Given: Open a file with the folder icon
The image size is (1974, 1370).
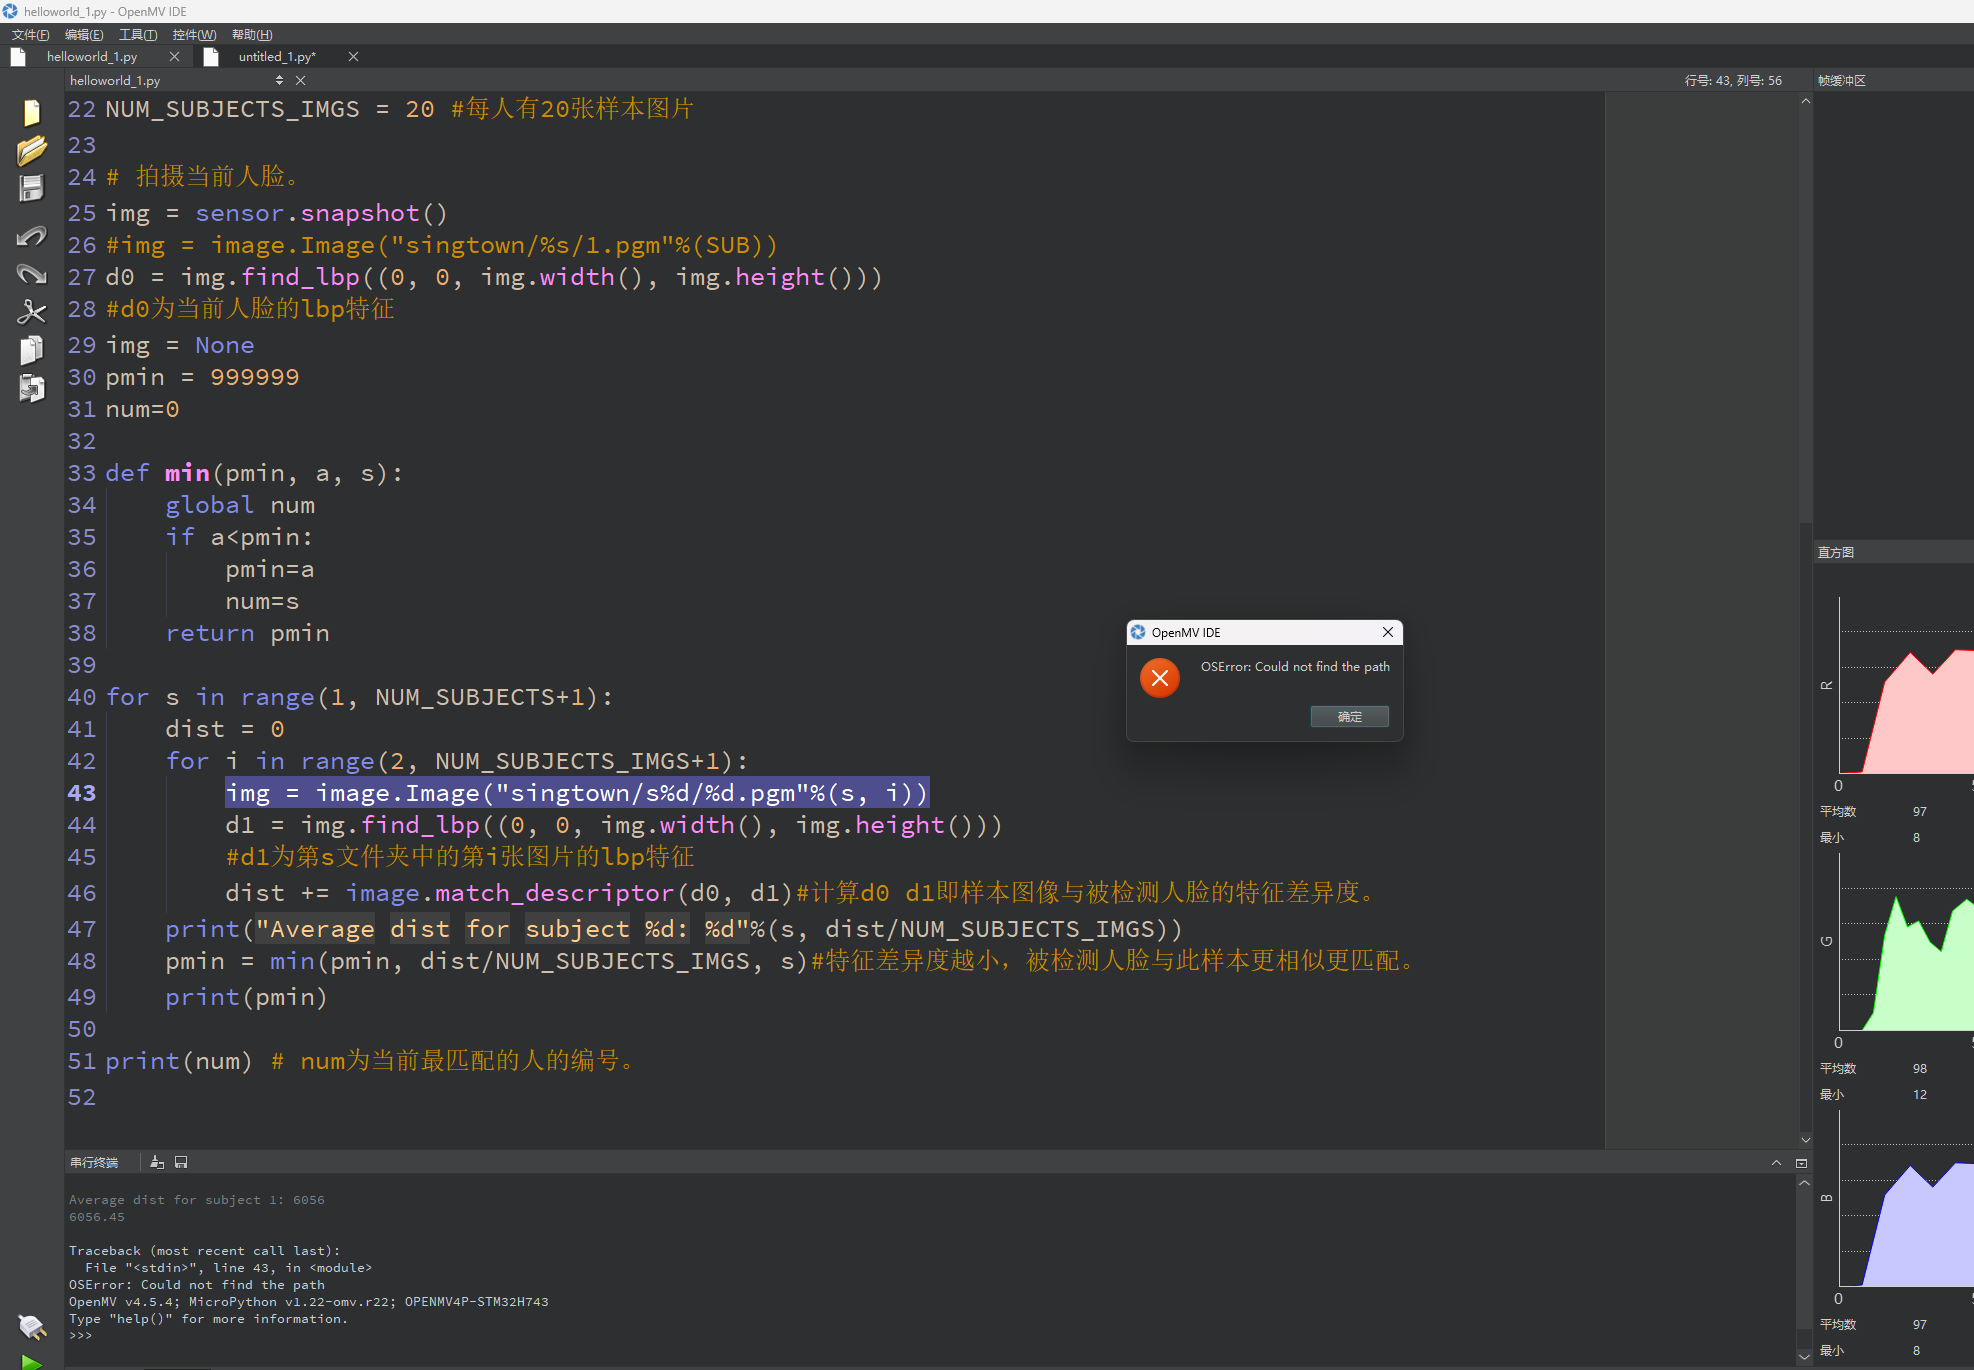Looking at the screenshot, I should click(x=32, y=151).
